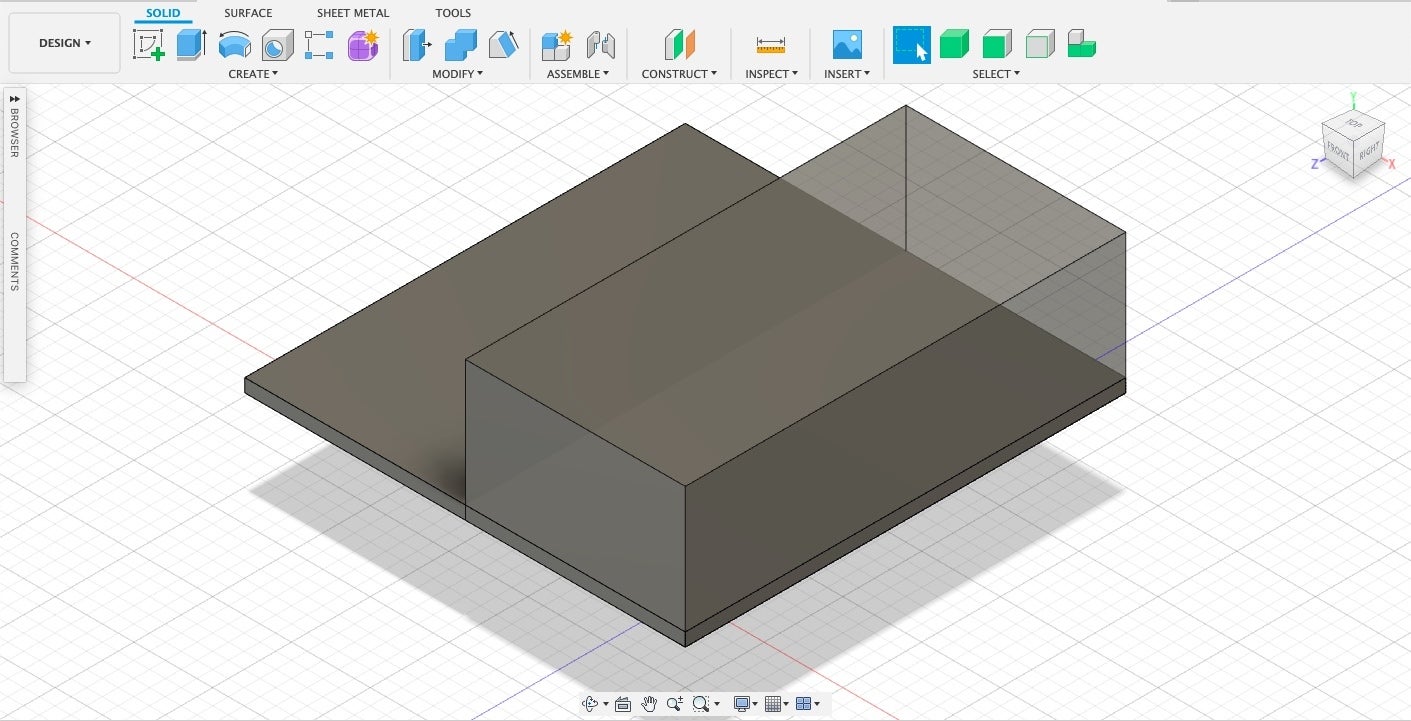The image size is (1411, 721).
Task: Open the Sheet Metal tab
Action: point(353,13)
